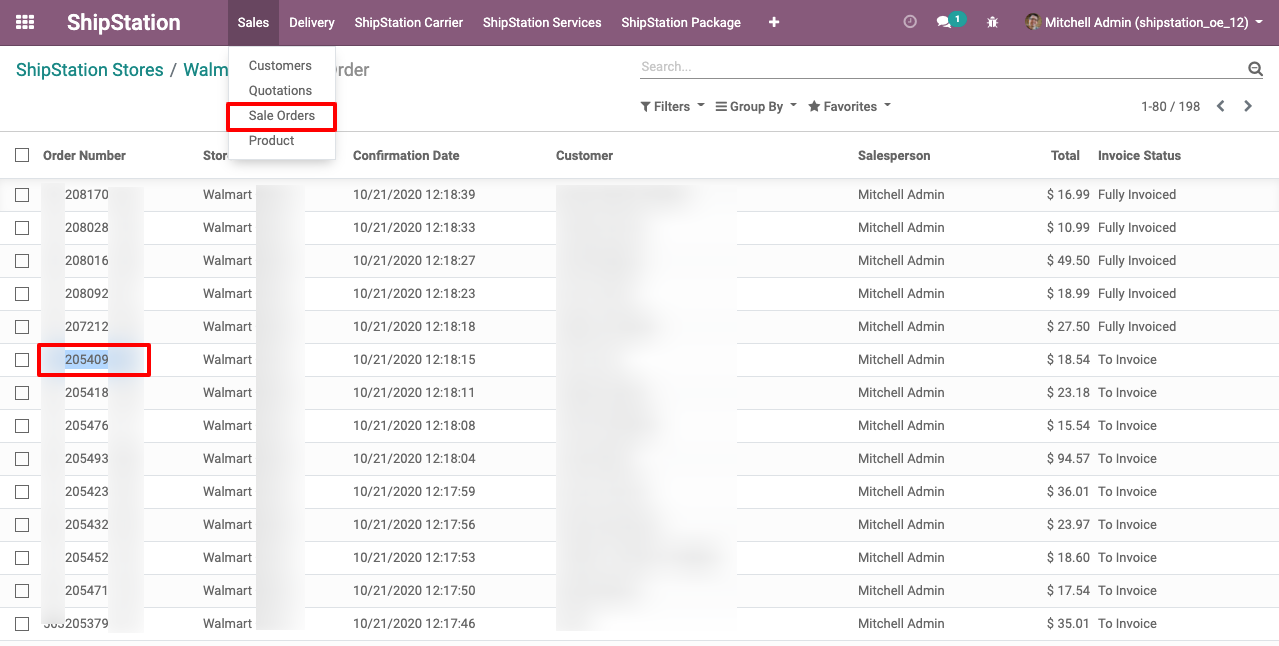This screenshot has width=1279, height=646.
Task: Open the ShipStation Carrier menu
Action: tap(409, 22)
